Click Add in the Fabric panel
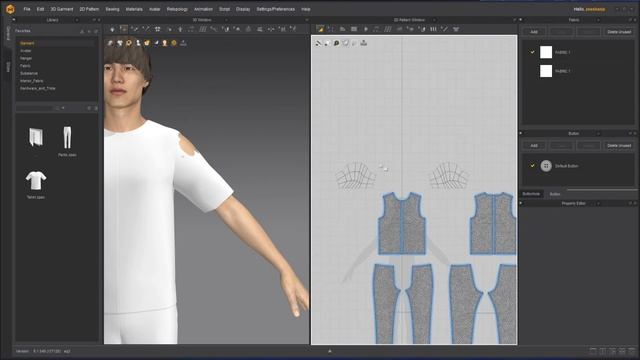 pos(534,31)
